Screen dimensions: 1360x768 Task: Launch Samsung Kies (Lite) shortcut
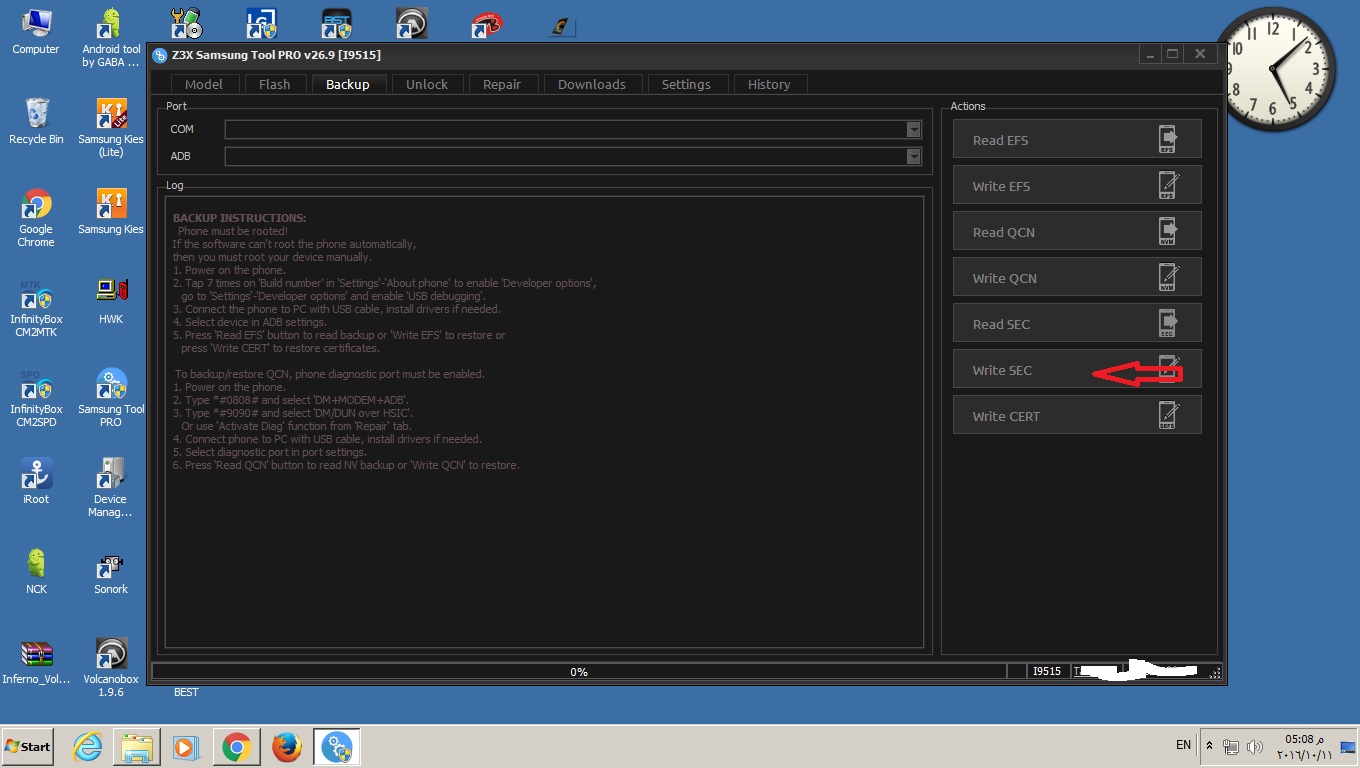tap(111, 128)
